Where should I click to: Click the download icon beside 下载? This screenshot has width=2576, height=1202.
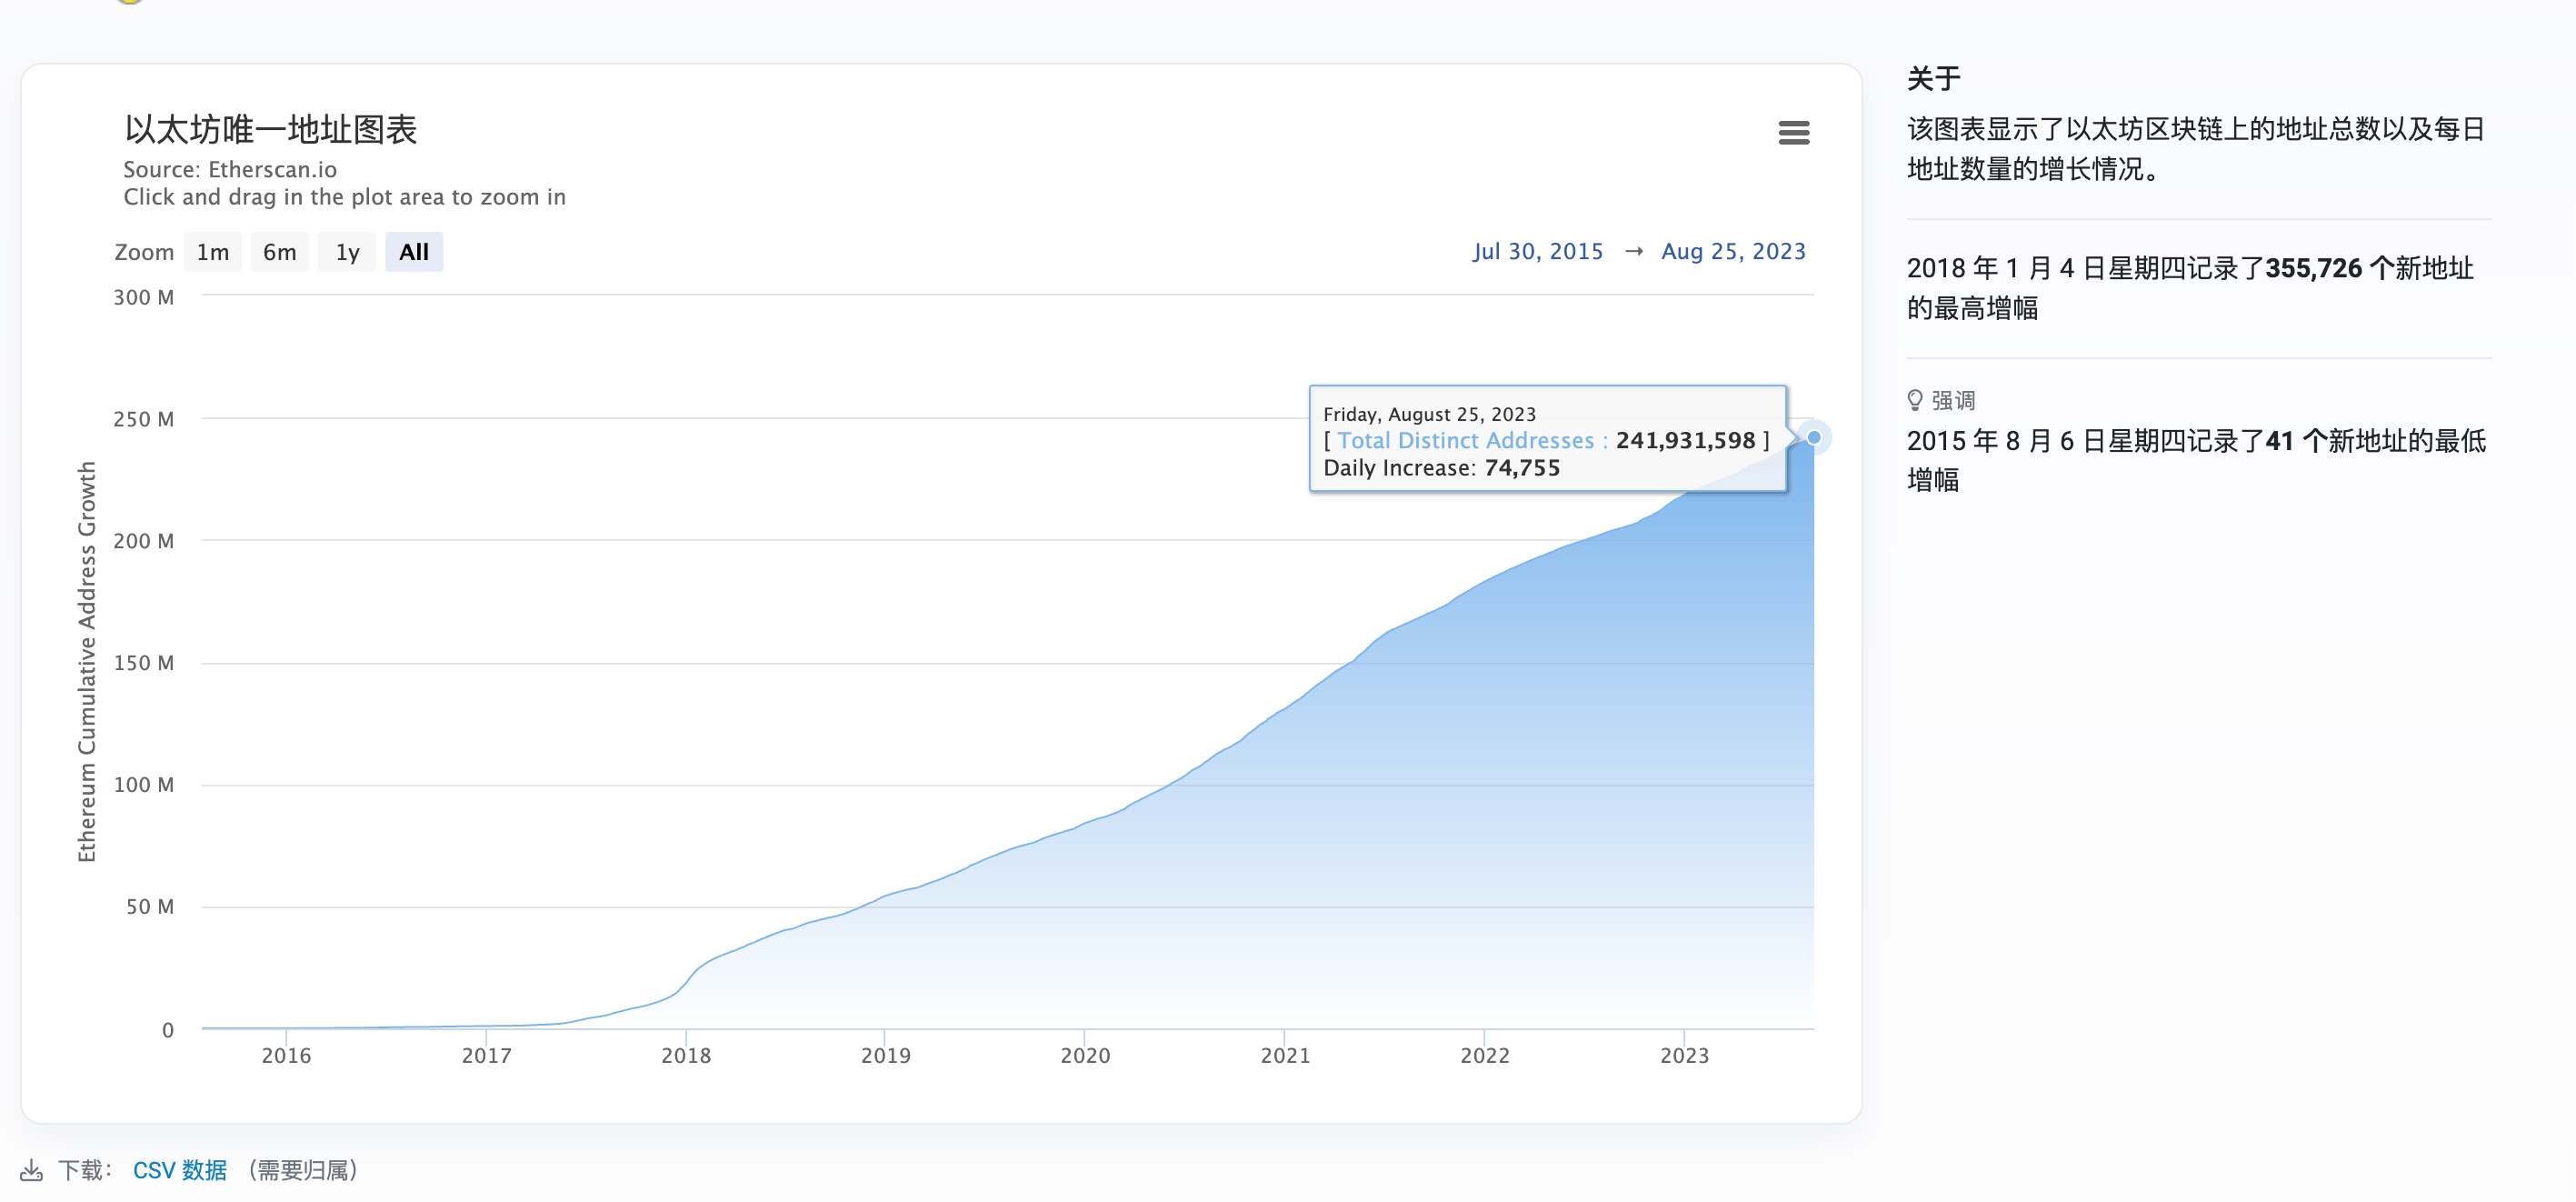31,1169
